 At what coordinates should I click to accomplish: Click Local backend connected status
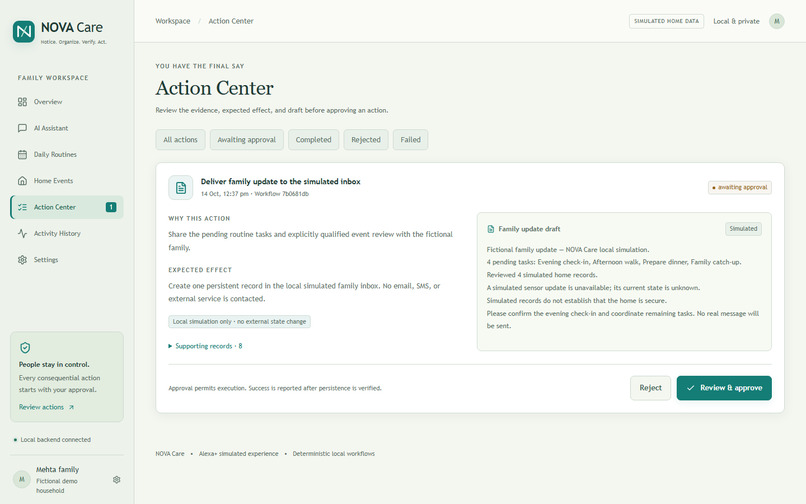click(x=52, y=440)
